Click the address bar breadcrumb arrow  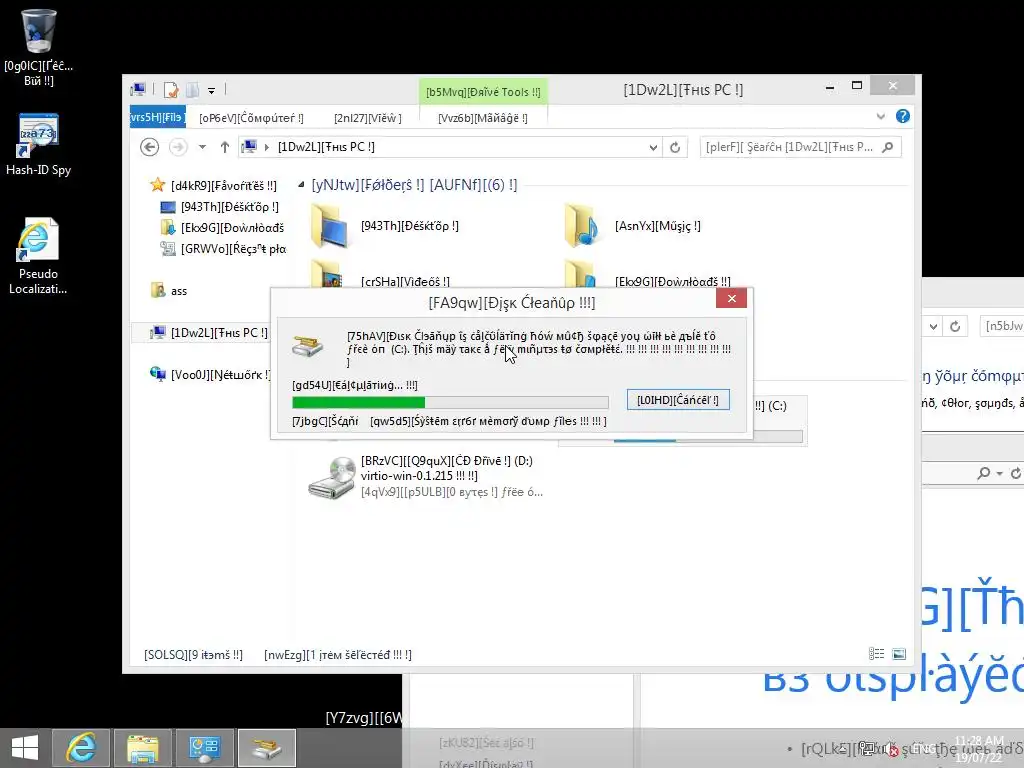(x=266, y=147)
